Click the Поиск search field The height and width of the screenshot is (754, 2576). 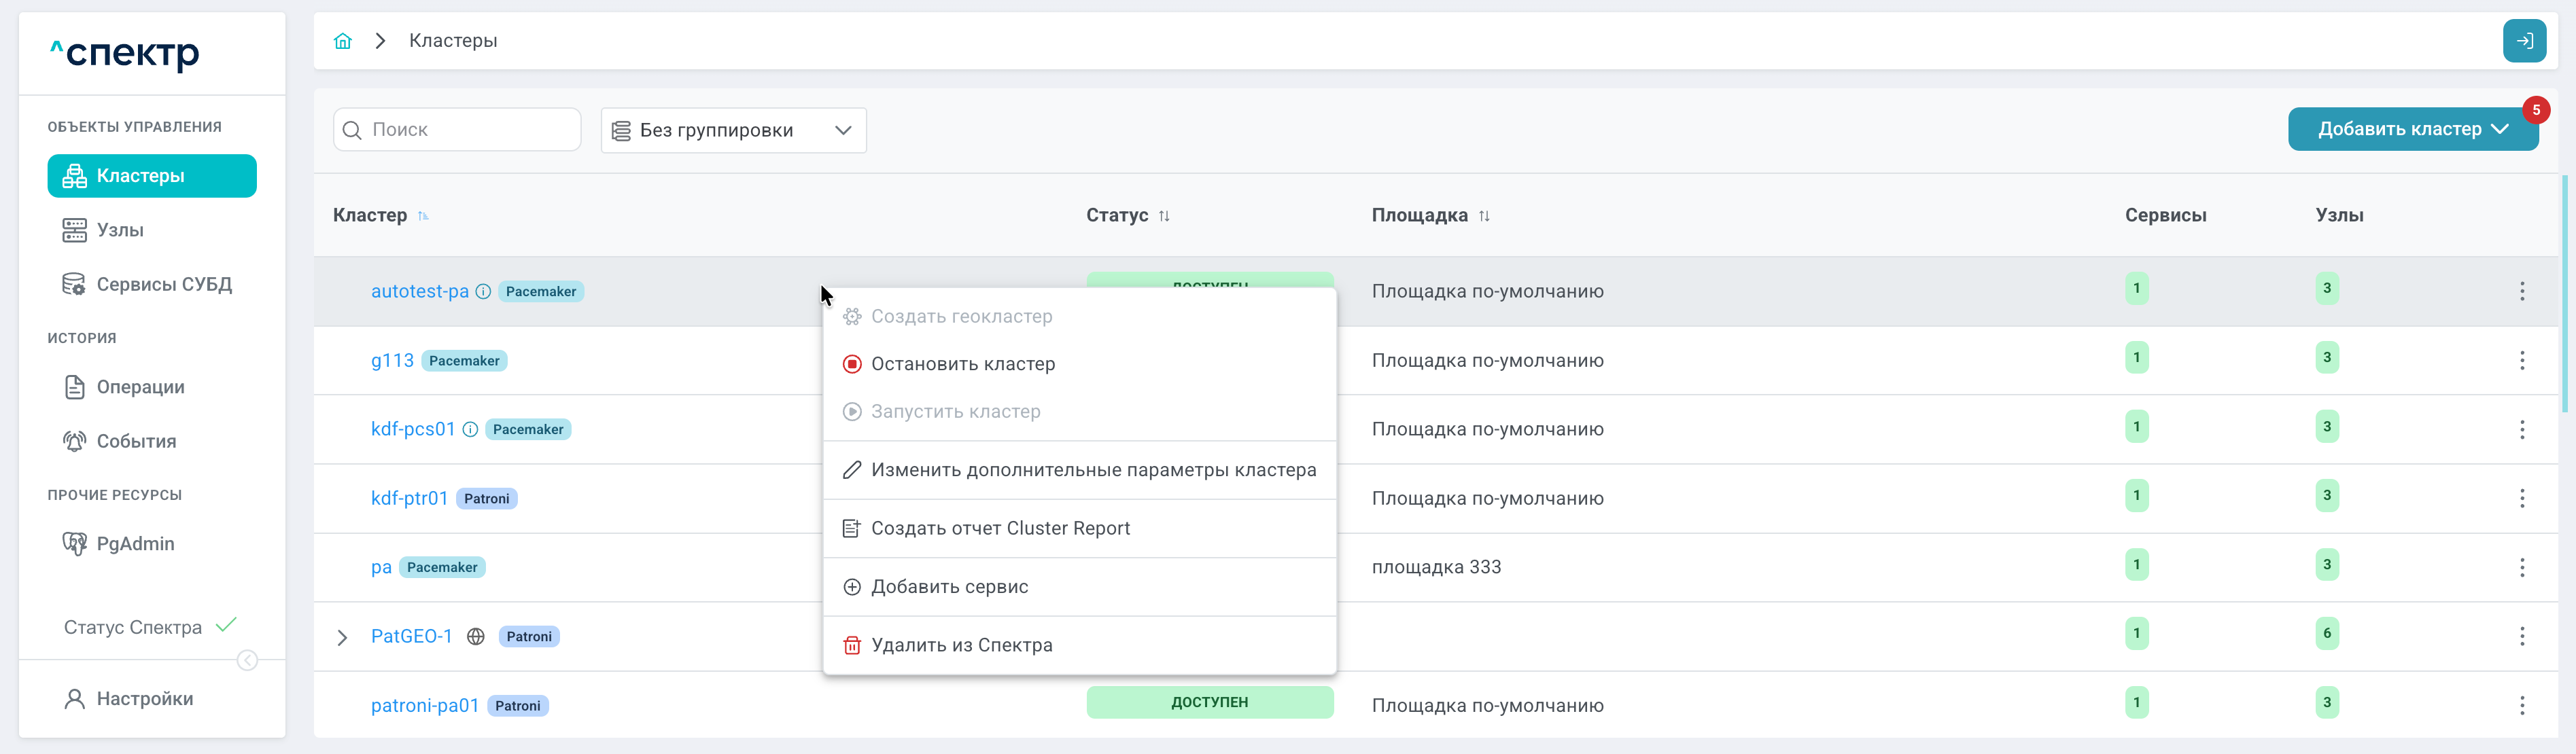pos(457,130)
